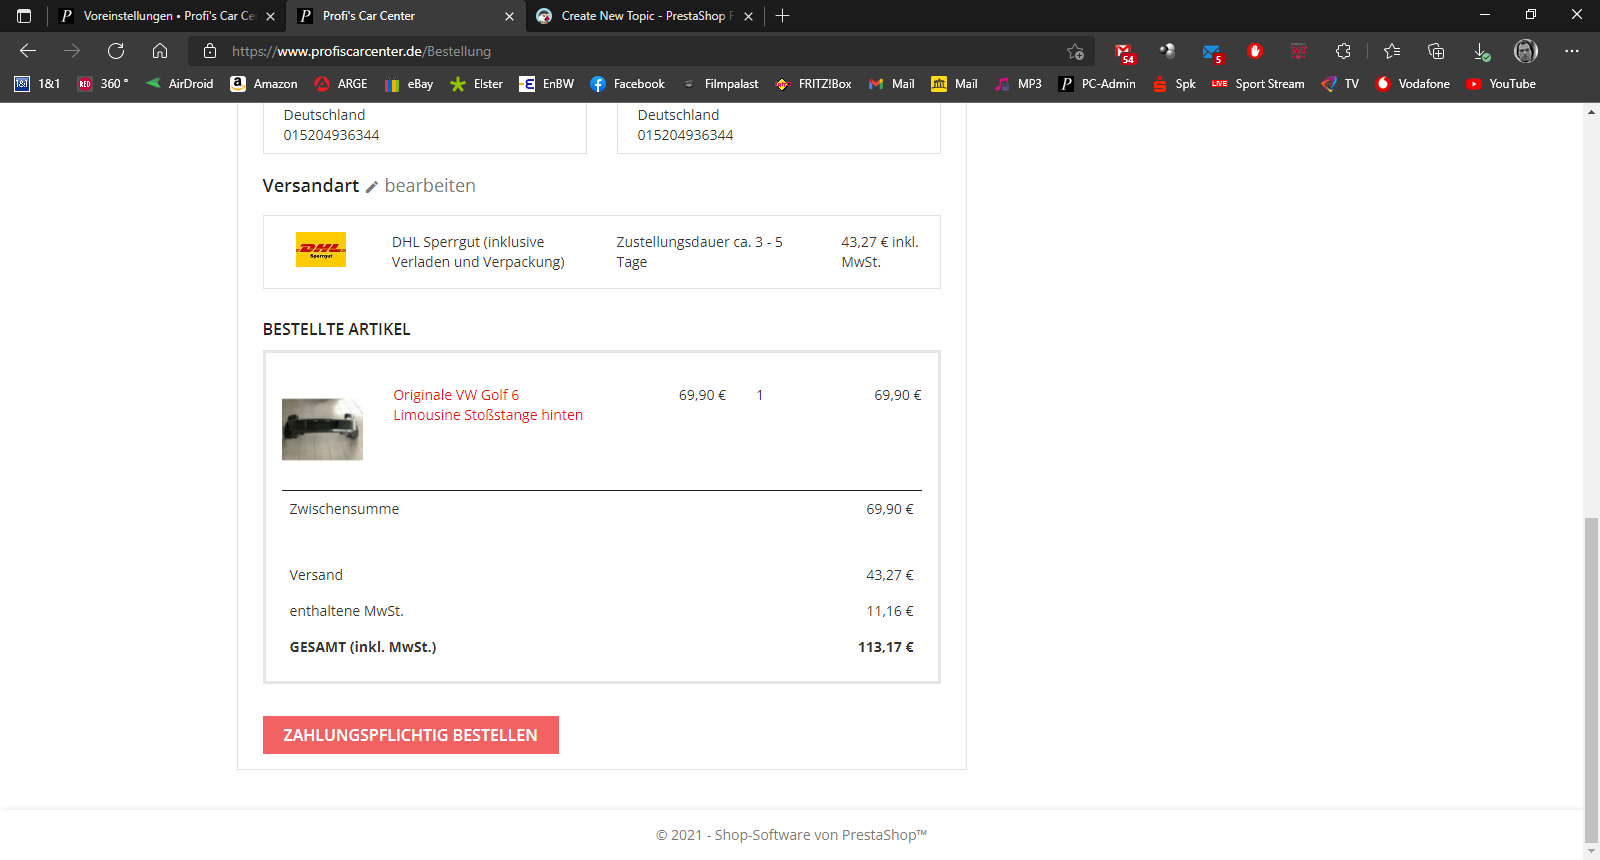Open the MP3 bookmark
The height and width of the screenshot is (860, 1600).
pos(1018,84)
